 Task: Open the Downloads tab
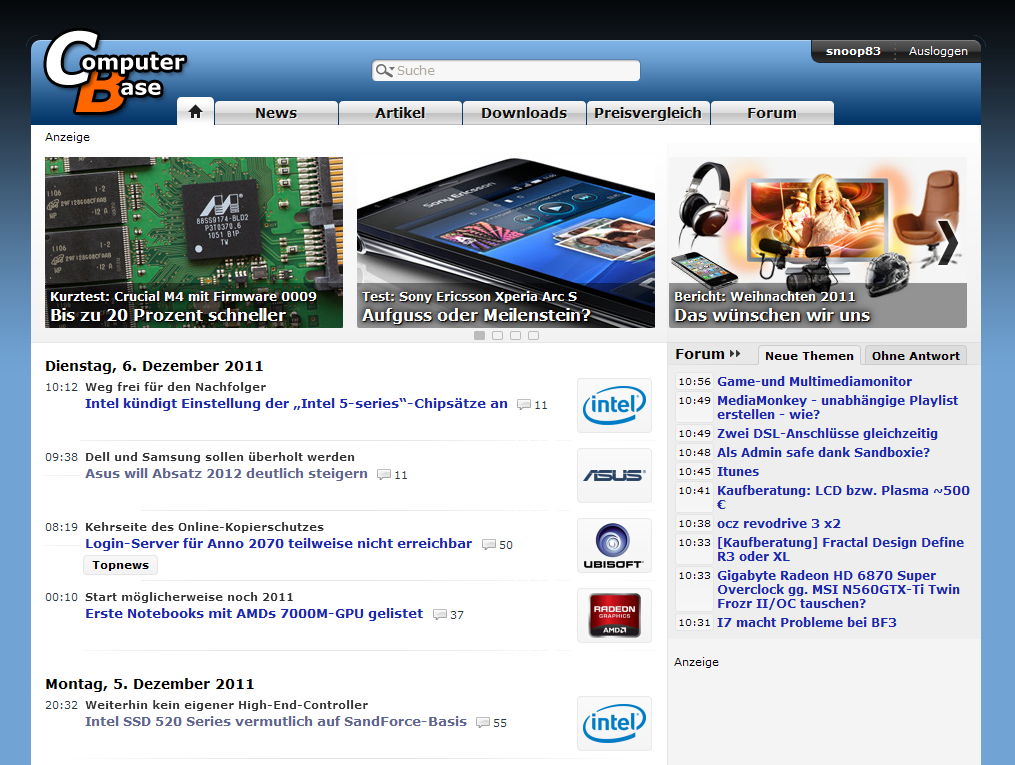pos(524,113)
